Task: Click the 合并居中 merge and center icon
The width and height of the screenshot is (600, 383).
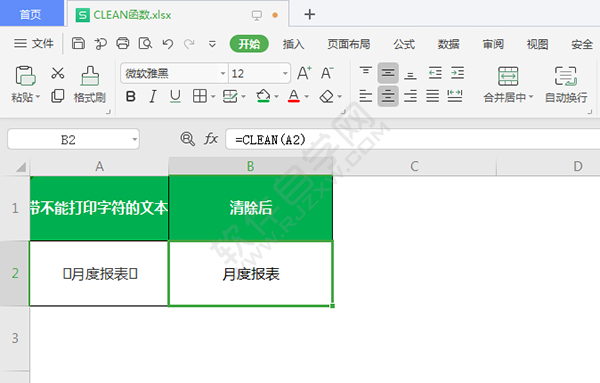Action: [508, 77]
